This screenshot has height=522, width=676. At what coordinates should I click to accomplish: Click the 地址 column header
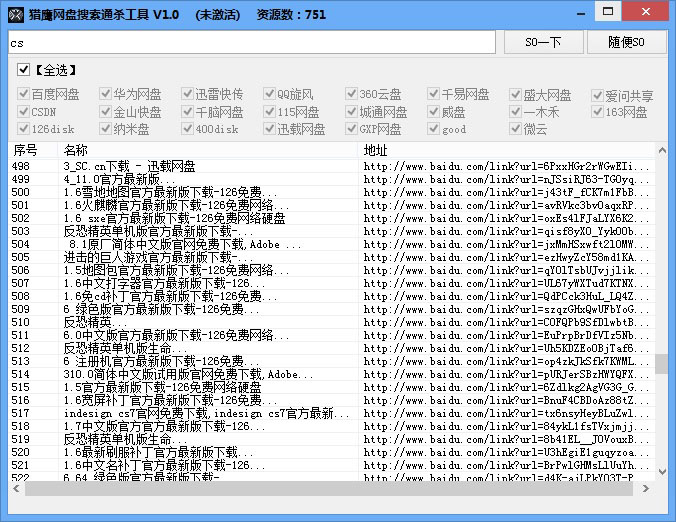500,150
